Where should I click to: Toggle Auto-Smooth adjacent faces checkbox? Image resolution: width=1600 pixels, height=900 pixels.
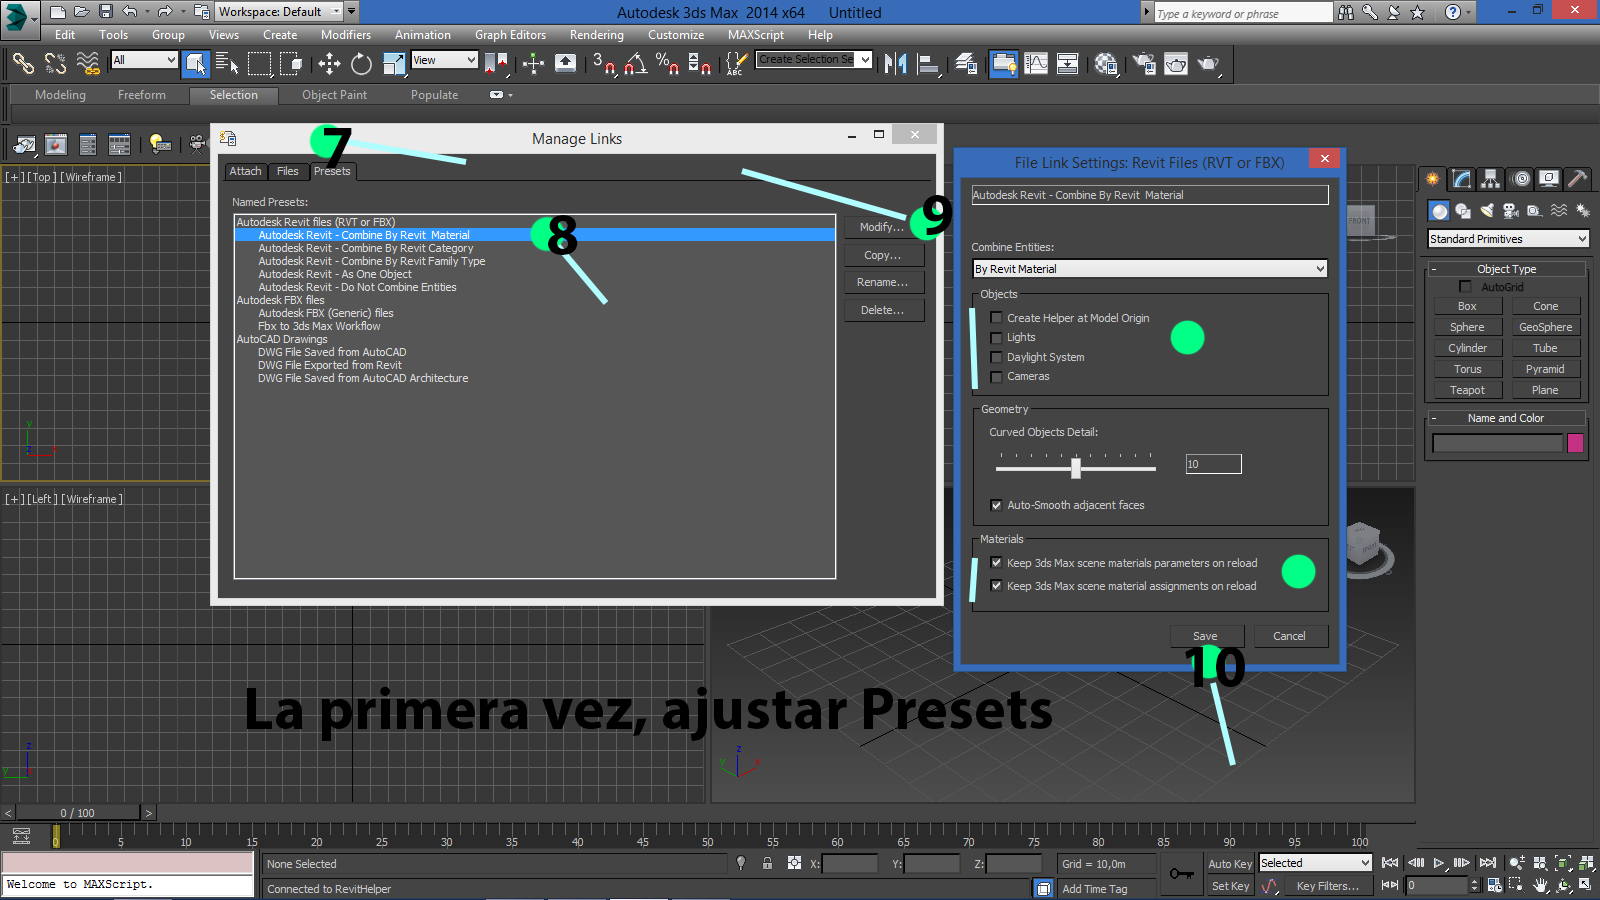pos(996,505)
